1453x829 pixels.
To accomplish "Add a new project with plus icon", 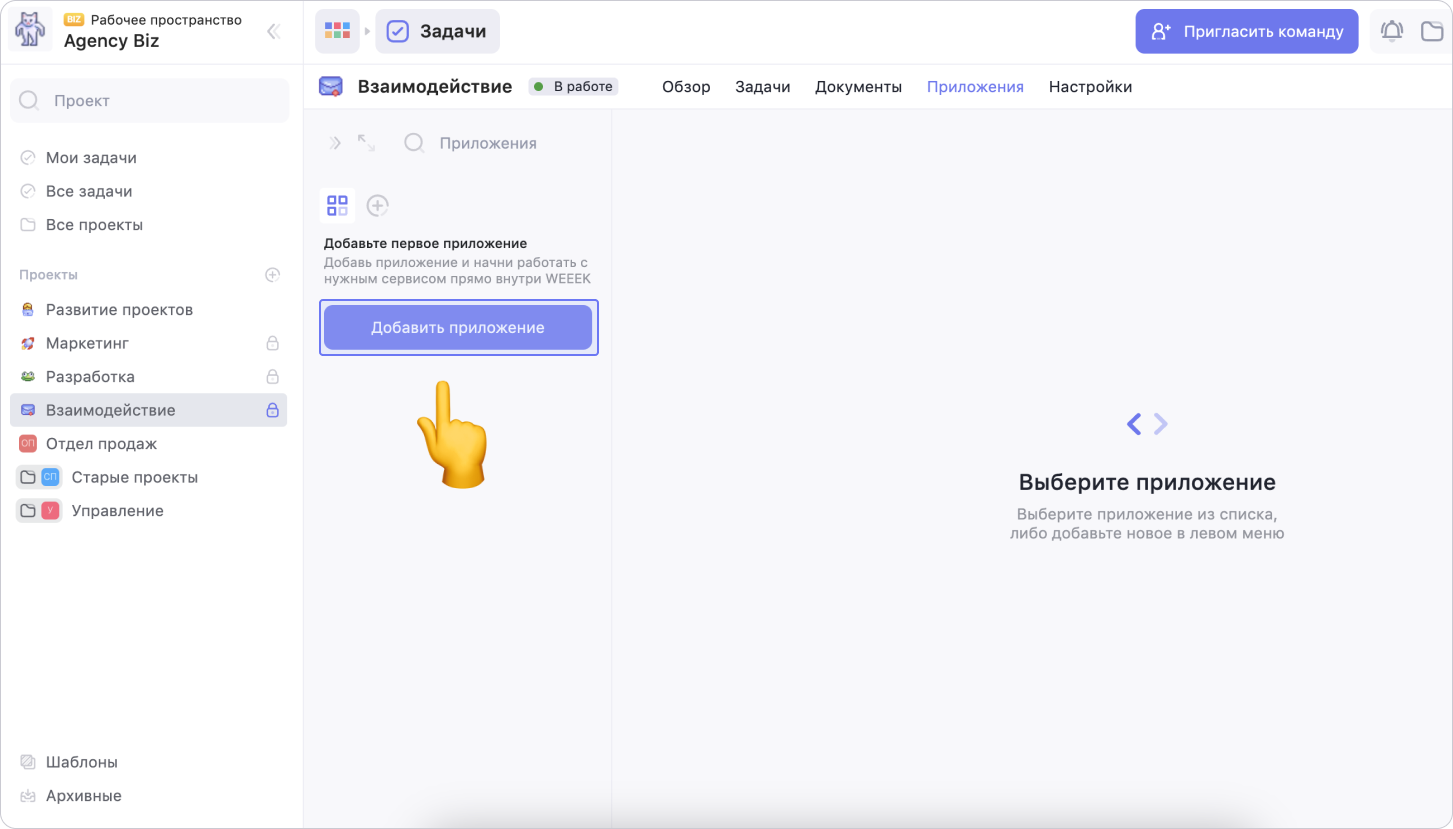I will coord(272,275).
